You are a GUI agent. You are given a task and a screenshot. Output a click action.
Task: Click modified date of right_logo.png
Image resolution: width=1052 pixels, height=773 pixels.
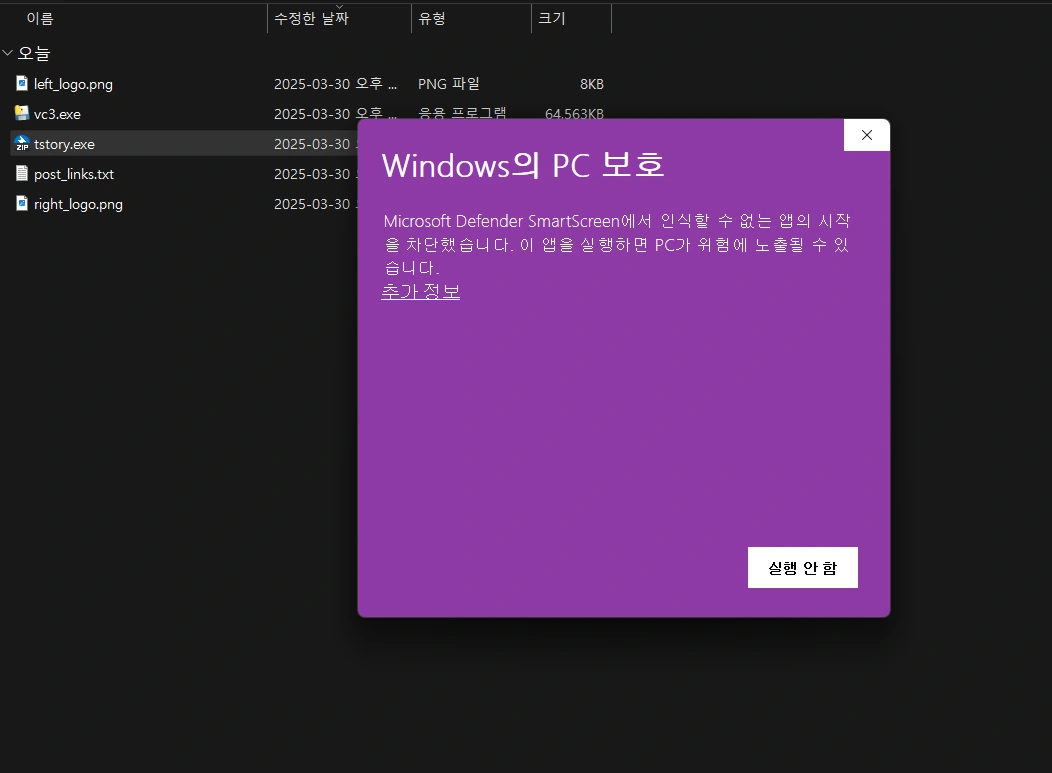pos(315,204)
